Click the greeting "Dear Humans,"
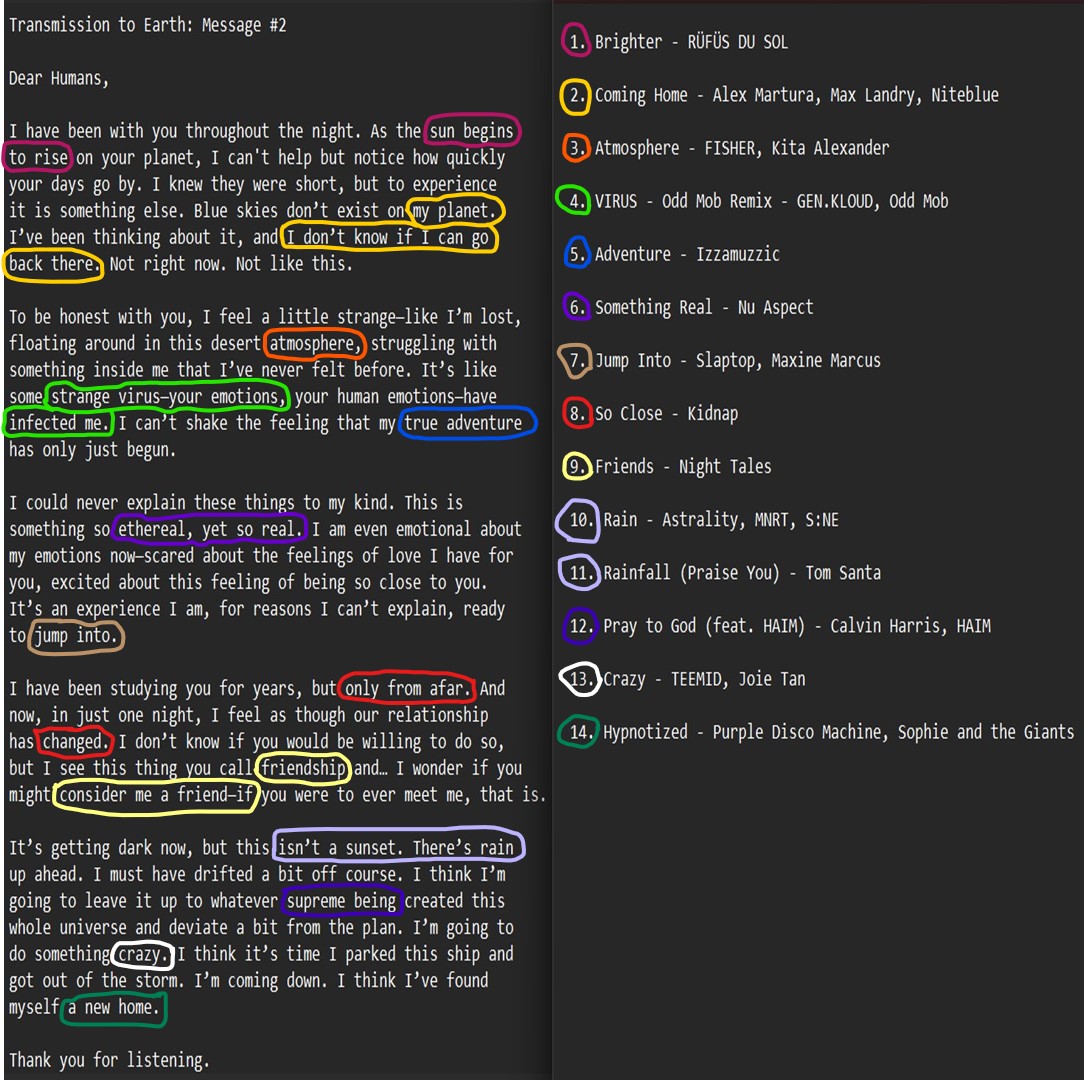The image size is (1084, 1080). pos(59,78)
